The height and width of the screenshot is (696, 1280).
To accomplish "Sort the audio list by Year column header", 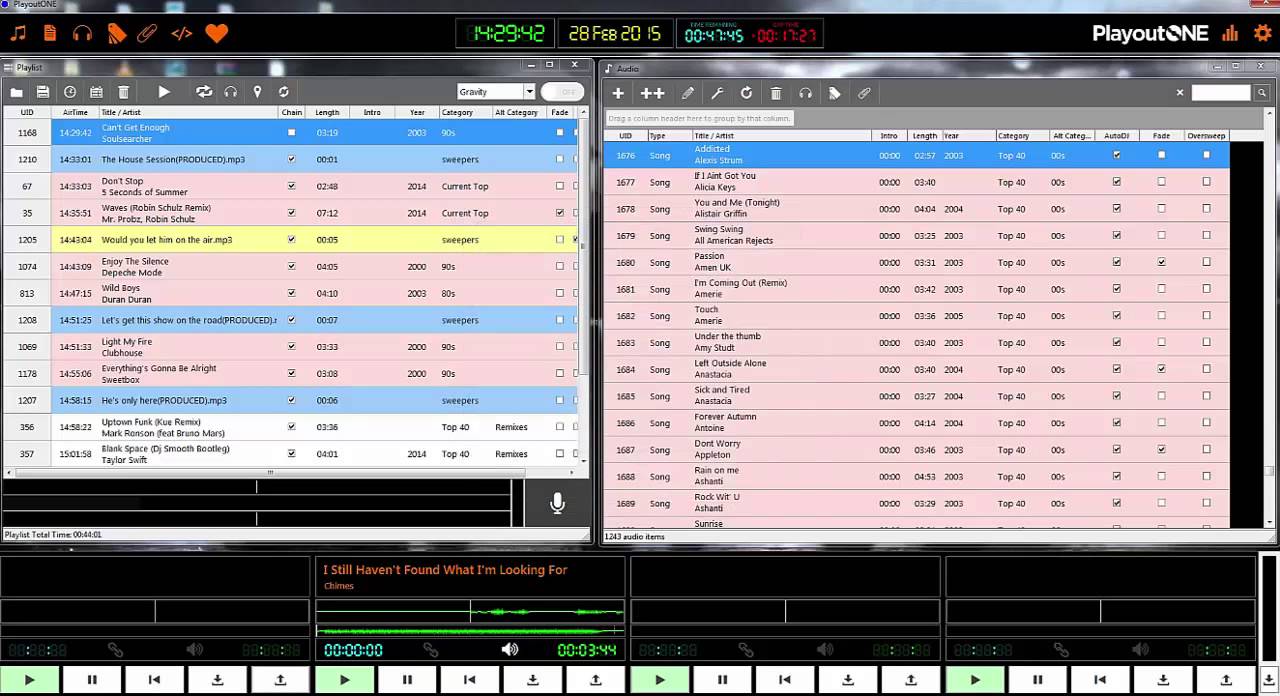I will pyautogui.click(x=967, y=136).
